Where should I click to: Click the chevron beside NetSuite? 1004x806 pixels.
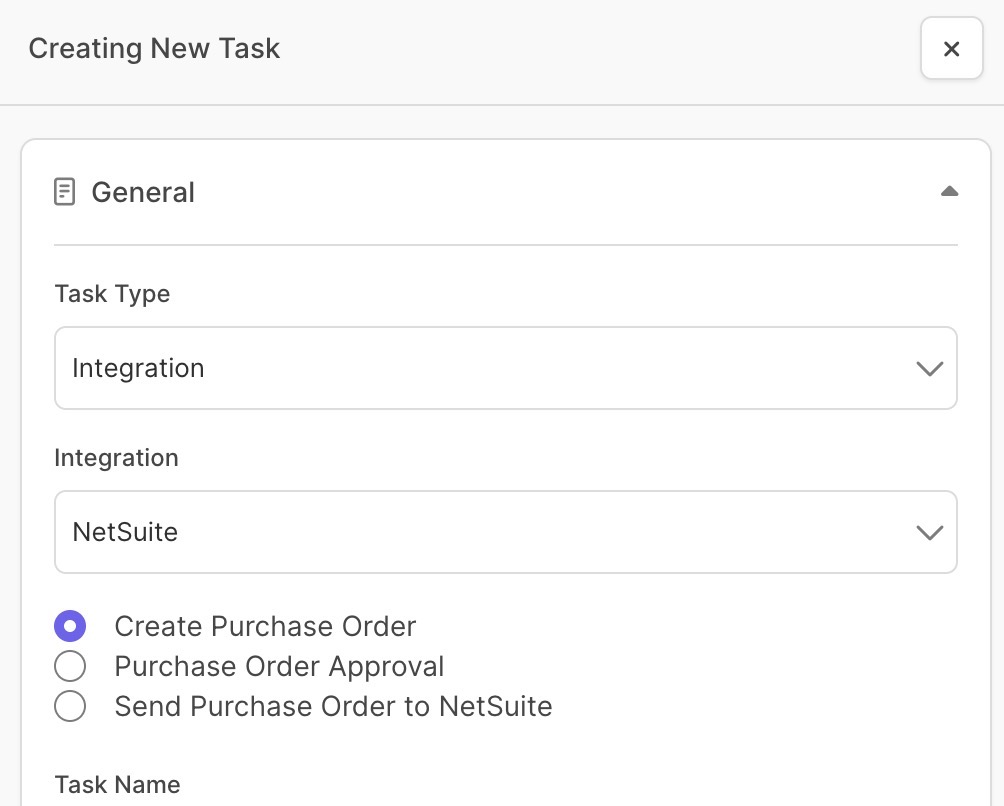(x=929, y=533)
